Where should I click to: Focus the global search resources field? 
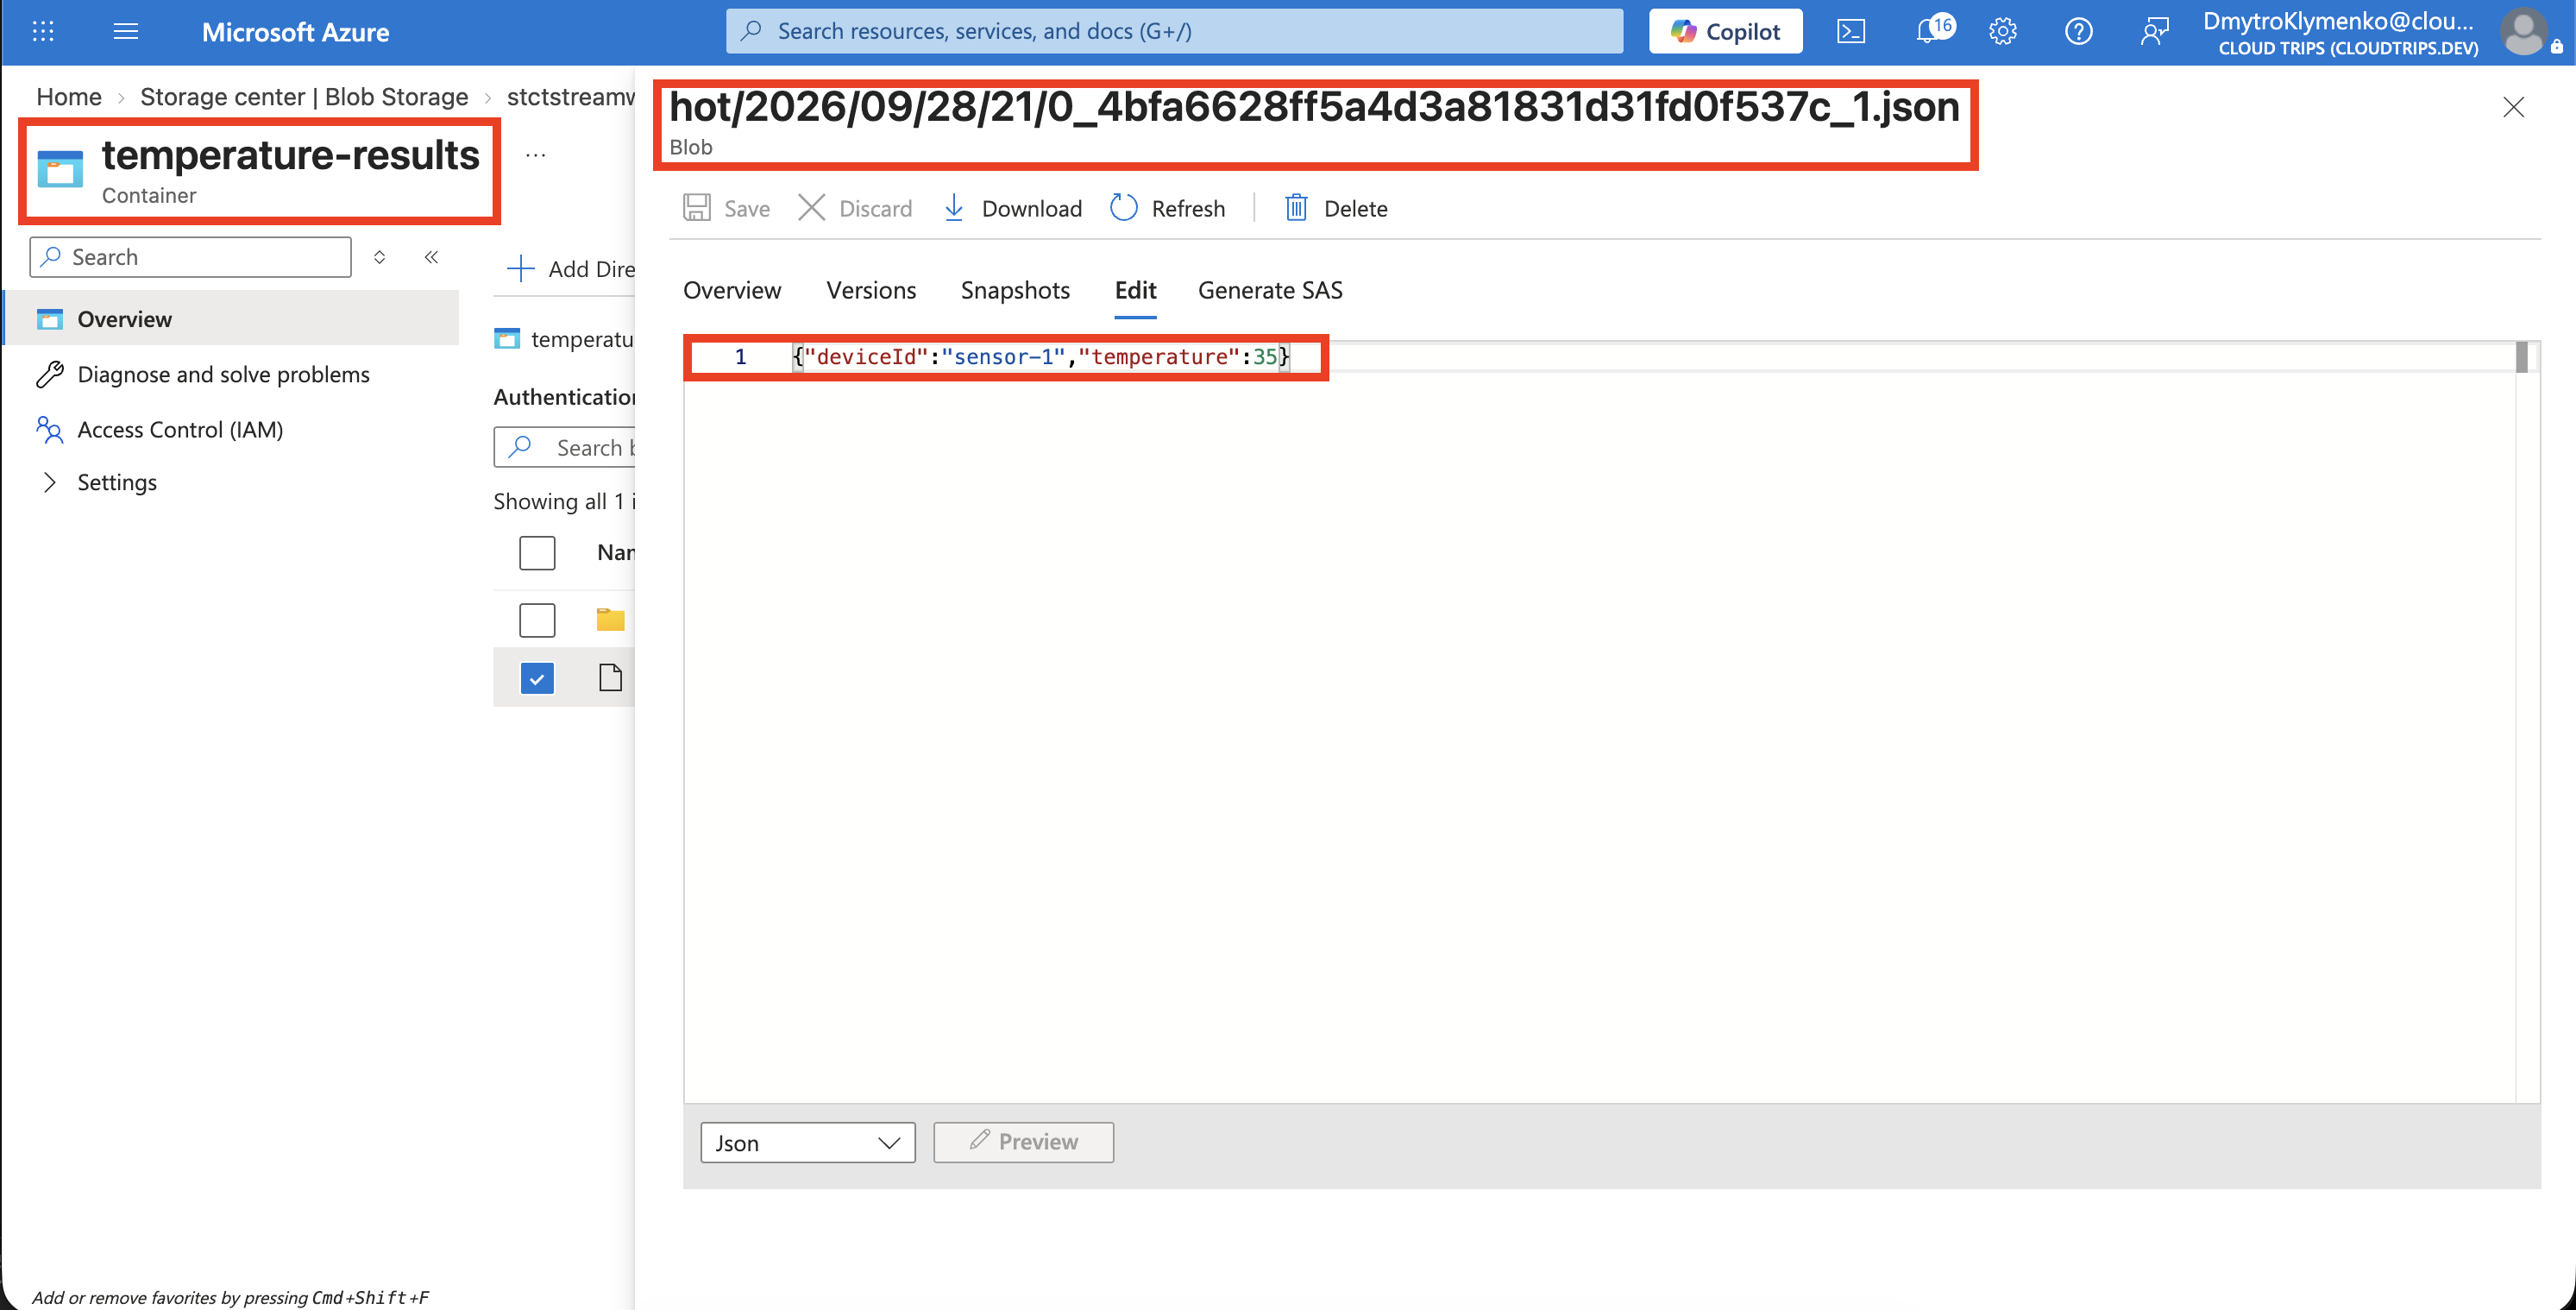tap(1174, 31)
